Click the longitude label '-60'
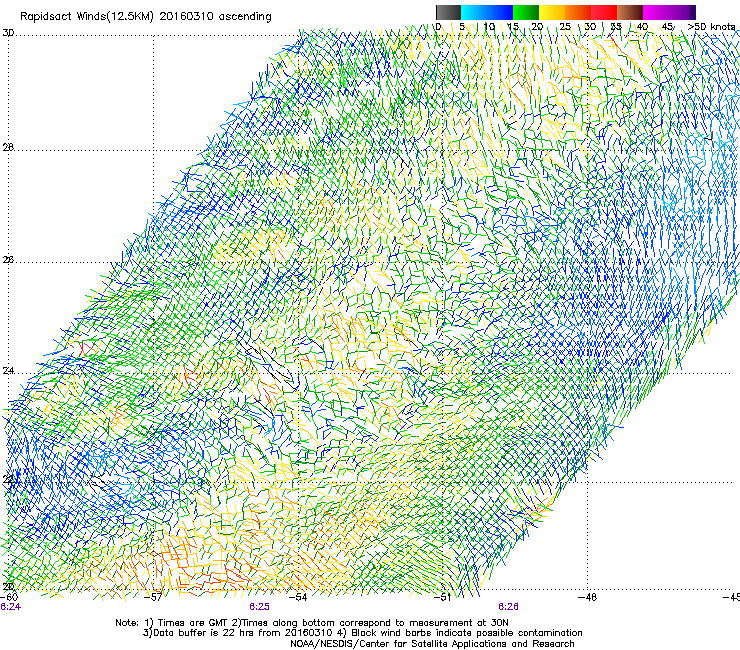 (x=9, y=597)
